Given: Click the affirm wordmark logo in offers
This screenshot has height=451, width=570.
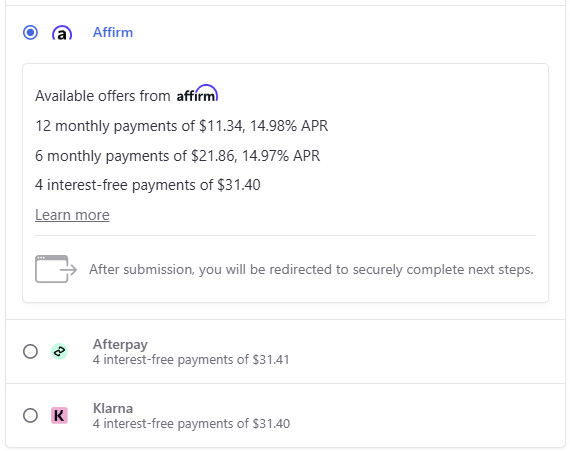Looking at the screenshot, I should pos(197,94).
